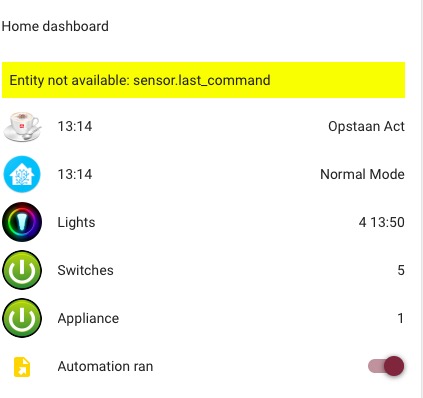Viewport: 423px width, 398px height.
Task: Toggle the Automation ran switch off
Action: coord(386,366)
